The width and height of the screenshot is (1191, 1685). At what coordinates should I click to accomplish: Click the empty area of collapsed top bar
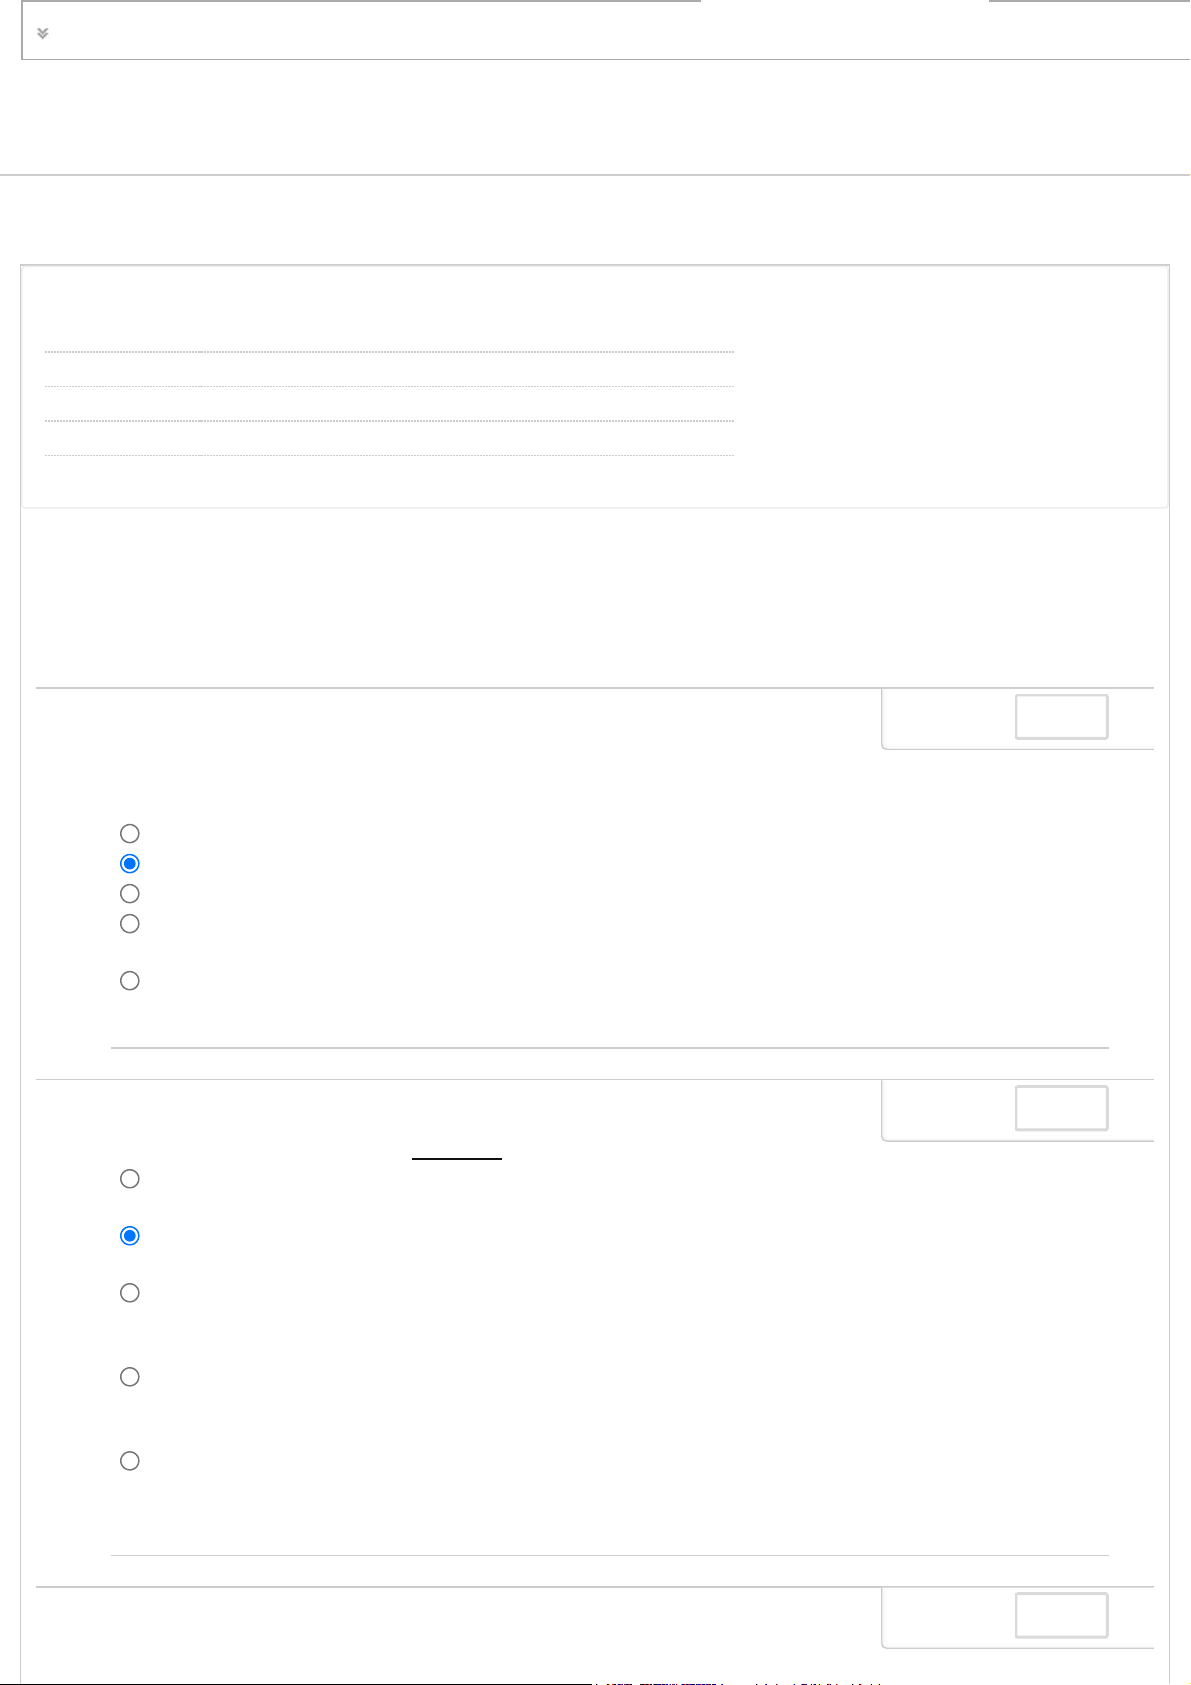[600, 33]
